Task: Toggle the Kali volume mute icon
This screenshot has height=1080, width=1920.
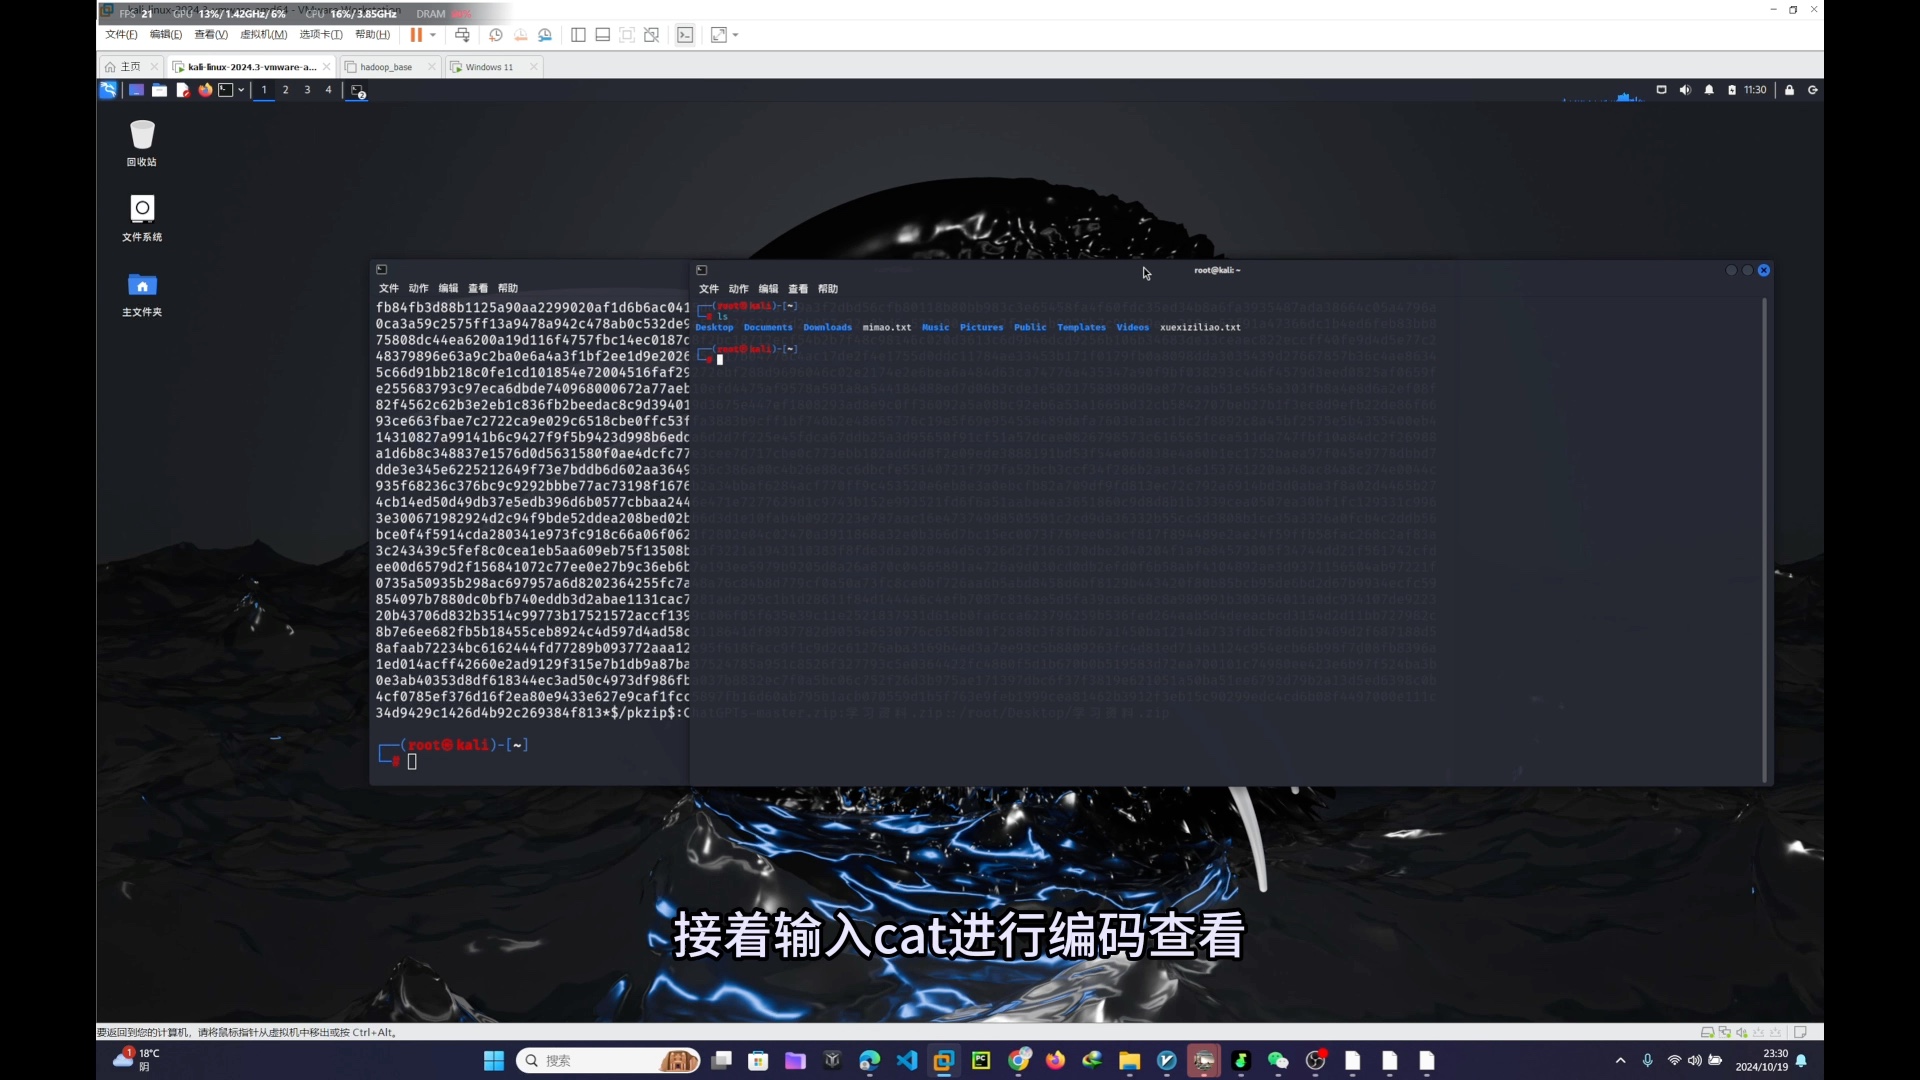Action: click(x=1685, y=90)
